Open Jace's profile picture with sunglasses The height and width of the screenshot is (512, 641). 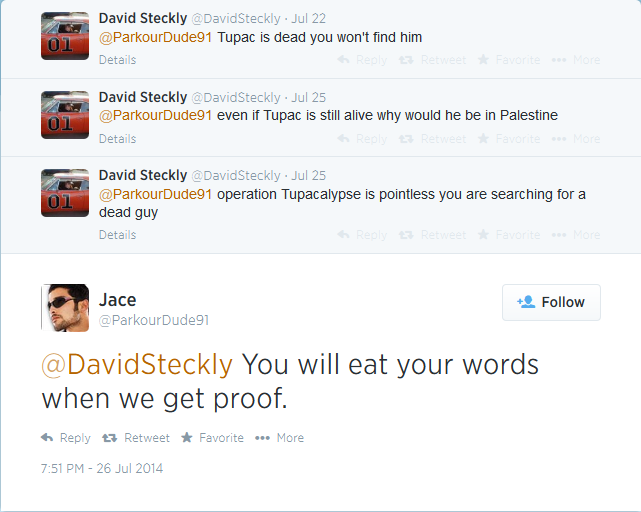(x=65, y=308)
